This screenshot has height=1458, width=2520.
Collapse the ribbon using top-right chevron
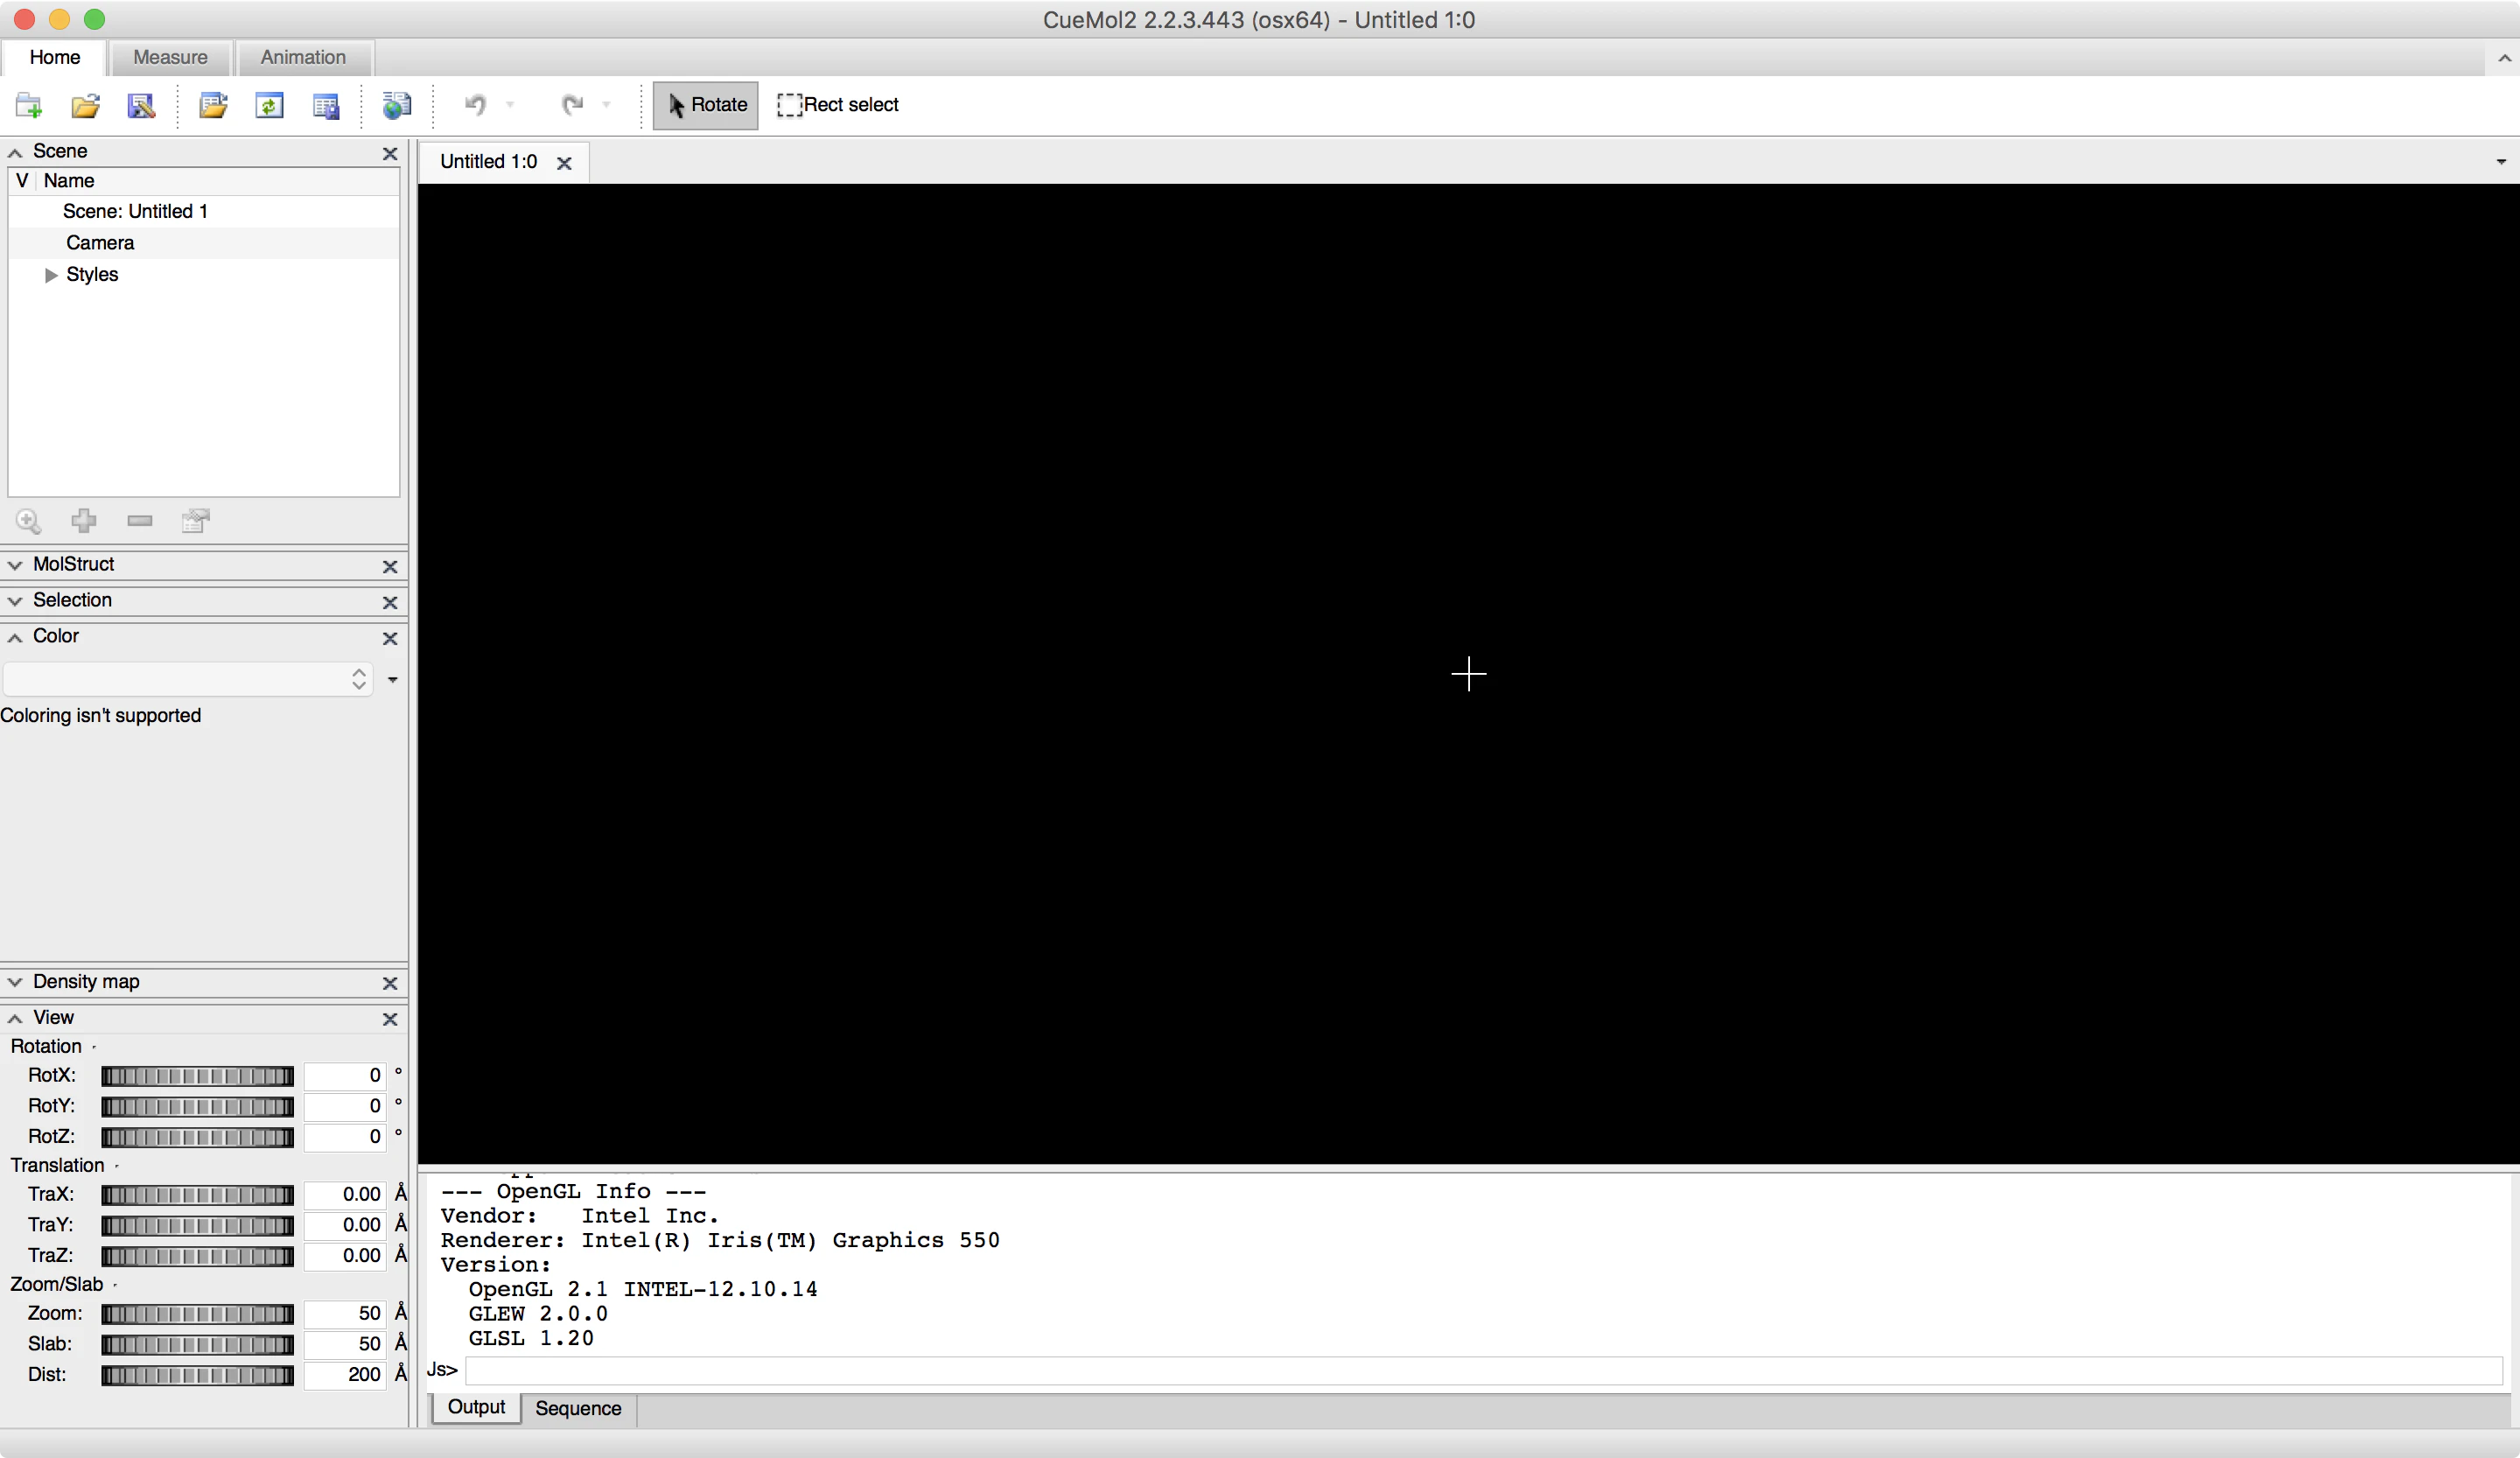pos(2504,59)
